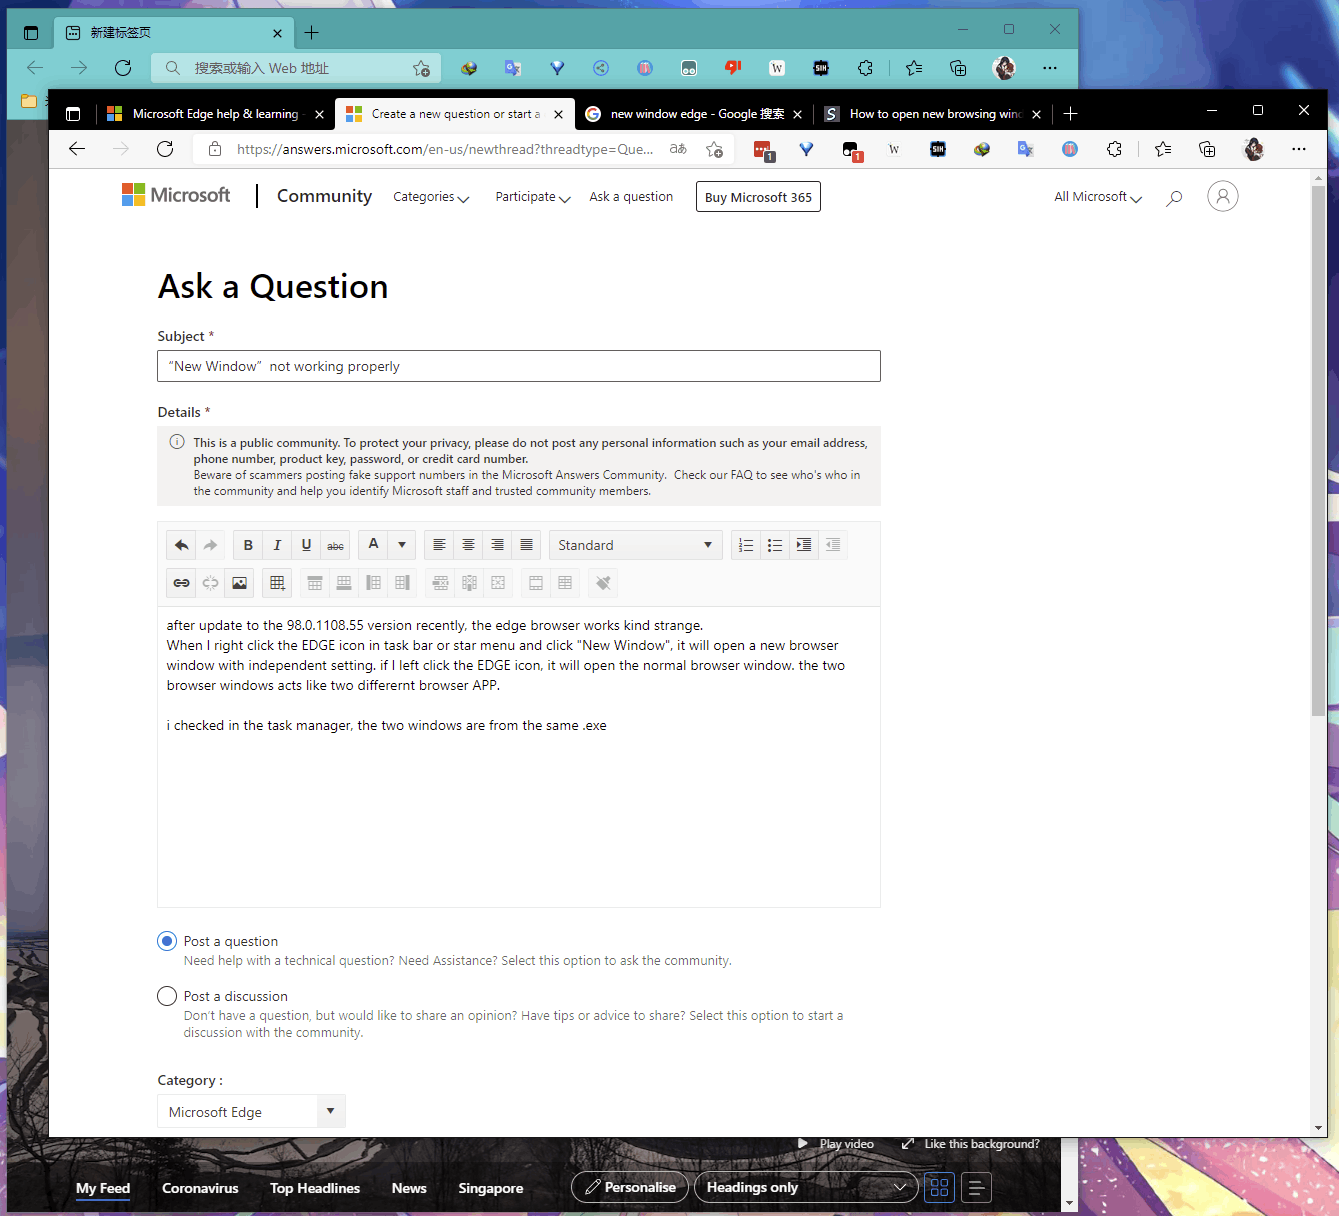This screenshot has width=1339, height=1216.
Task: Switch to How to open new browsing window tab
Action: 934,114
